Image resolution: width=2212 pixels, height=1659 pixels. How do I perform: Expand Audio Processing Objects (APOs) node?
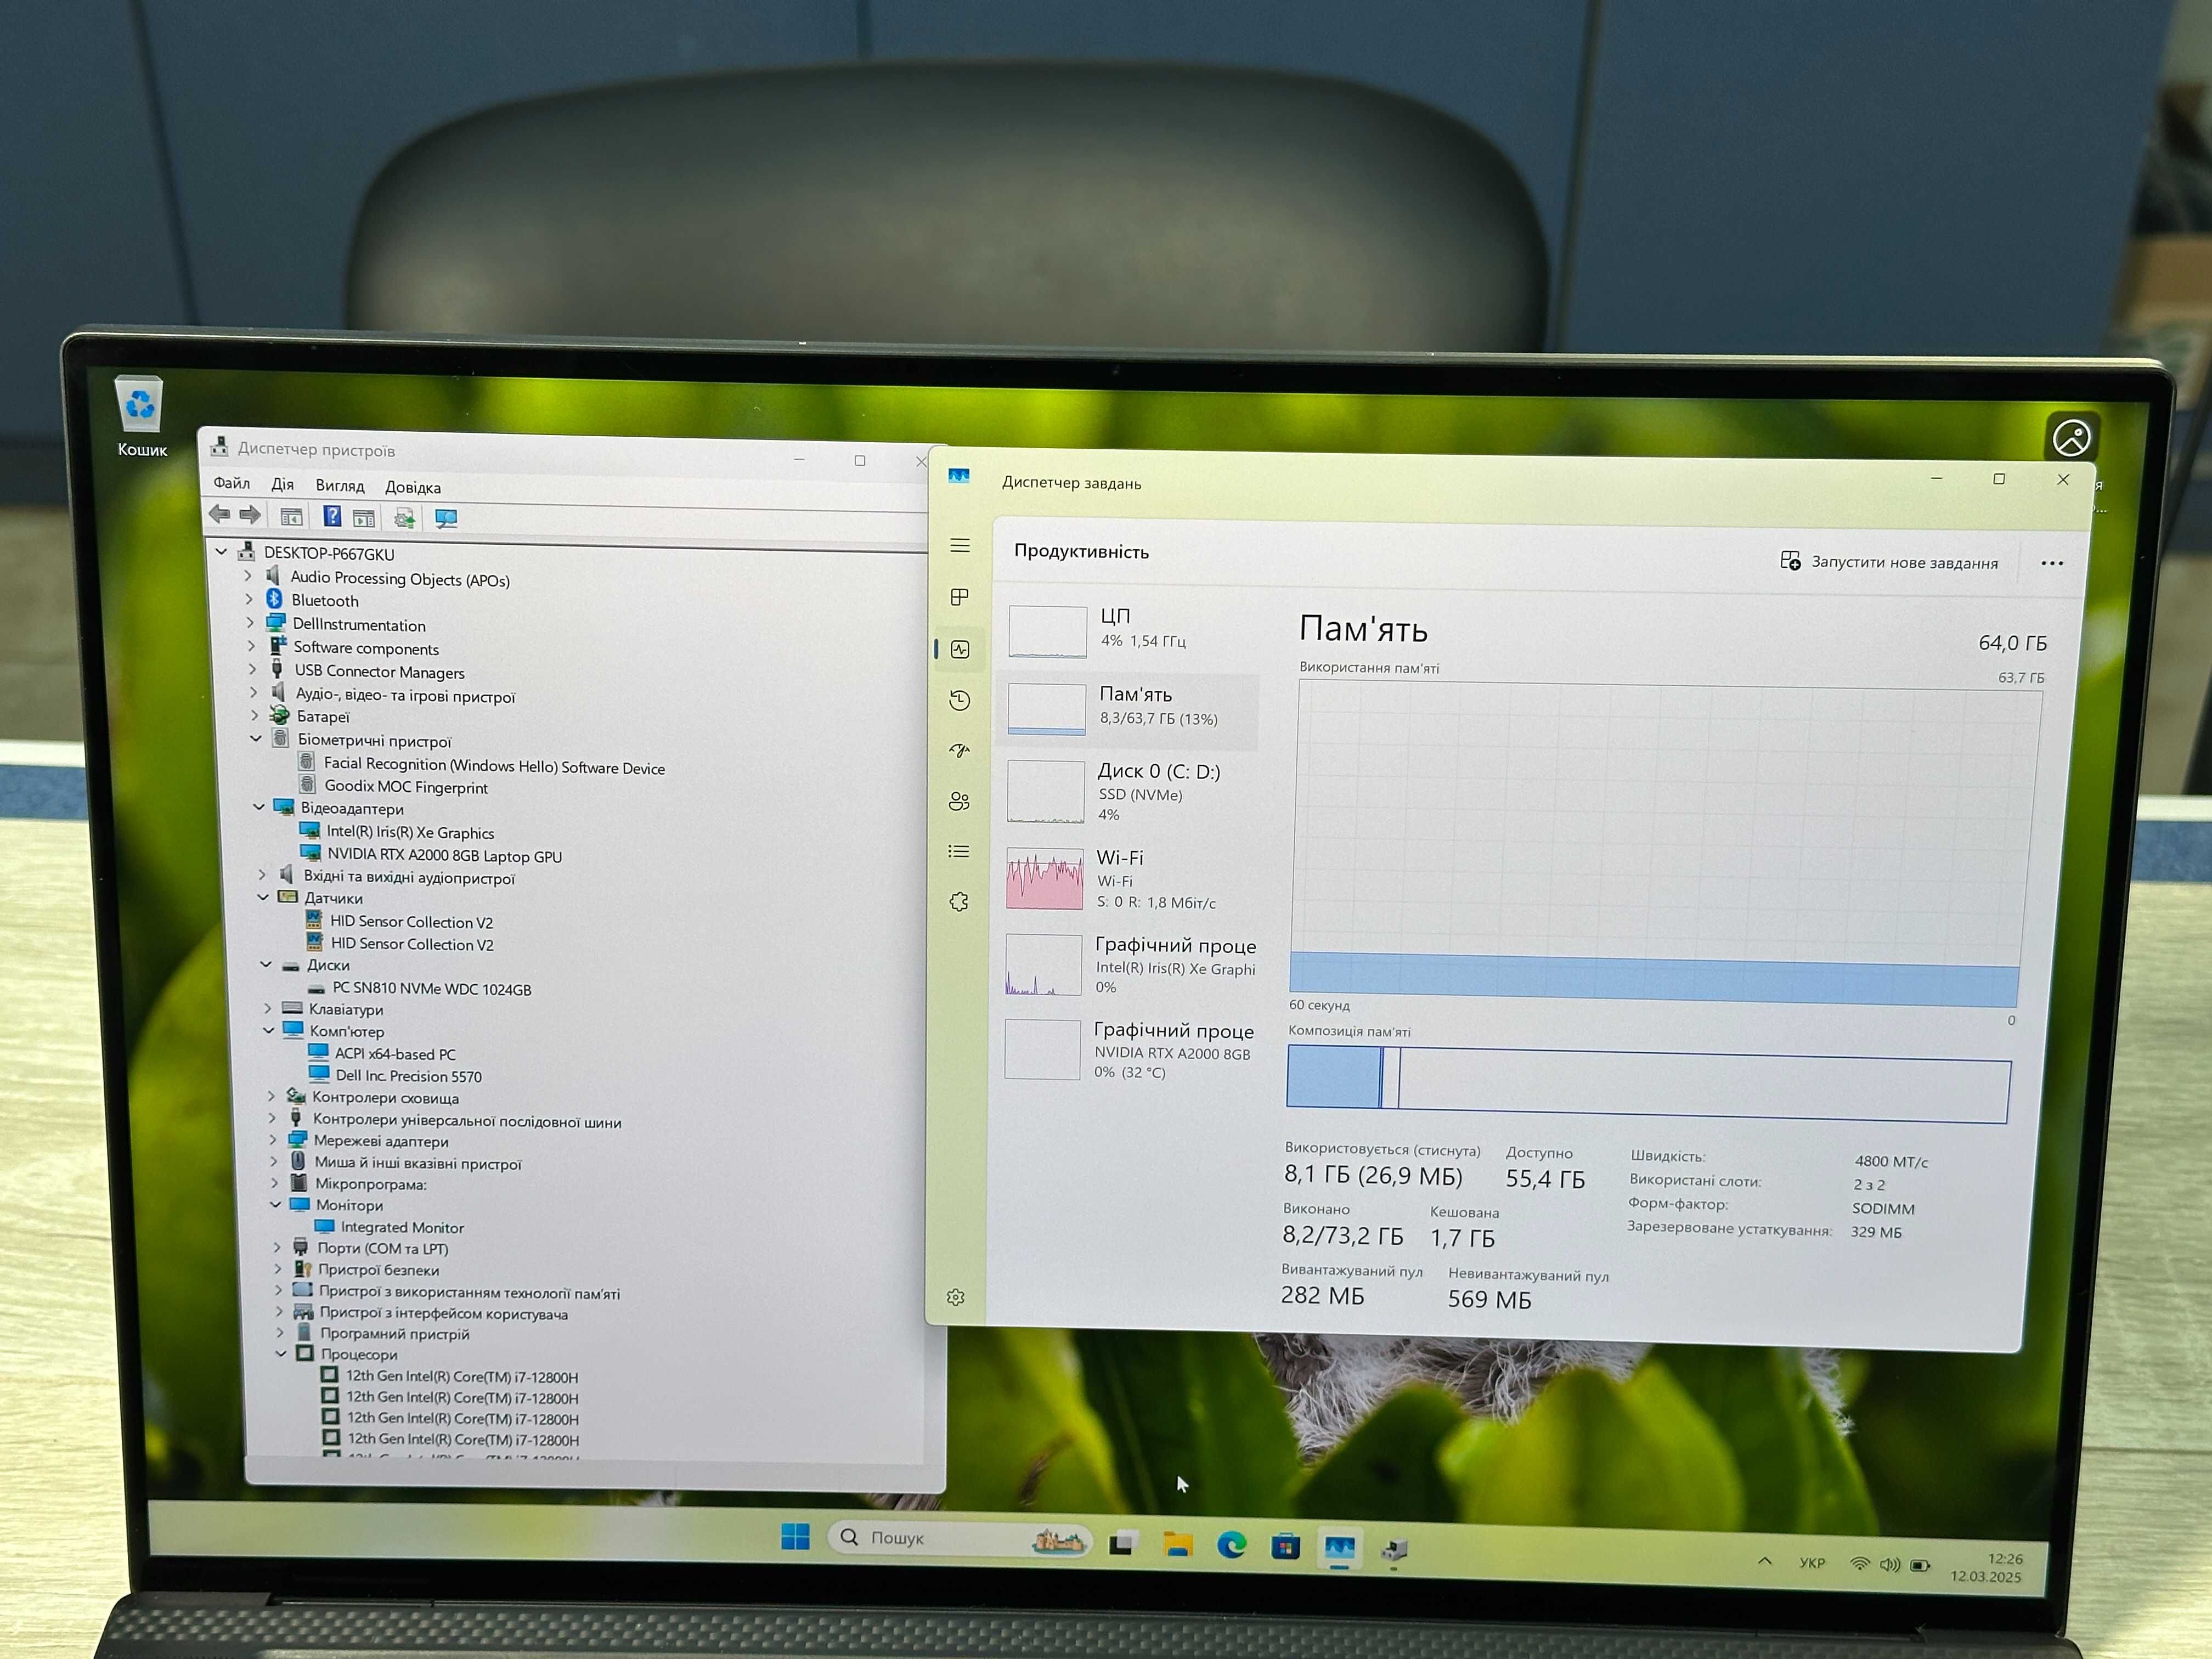(248, 576)
